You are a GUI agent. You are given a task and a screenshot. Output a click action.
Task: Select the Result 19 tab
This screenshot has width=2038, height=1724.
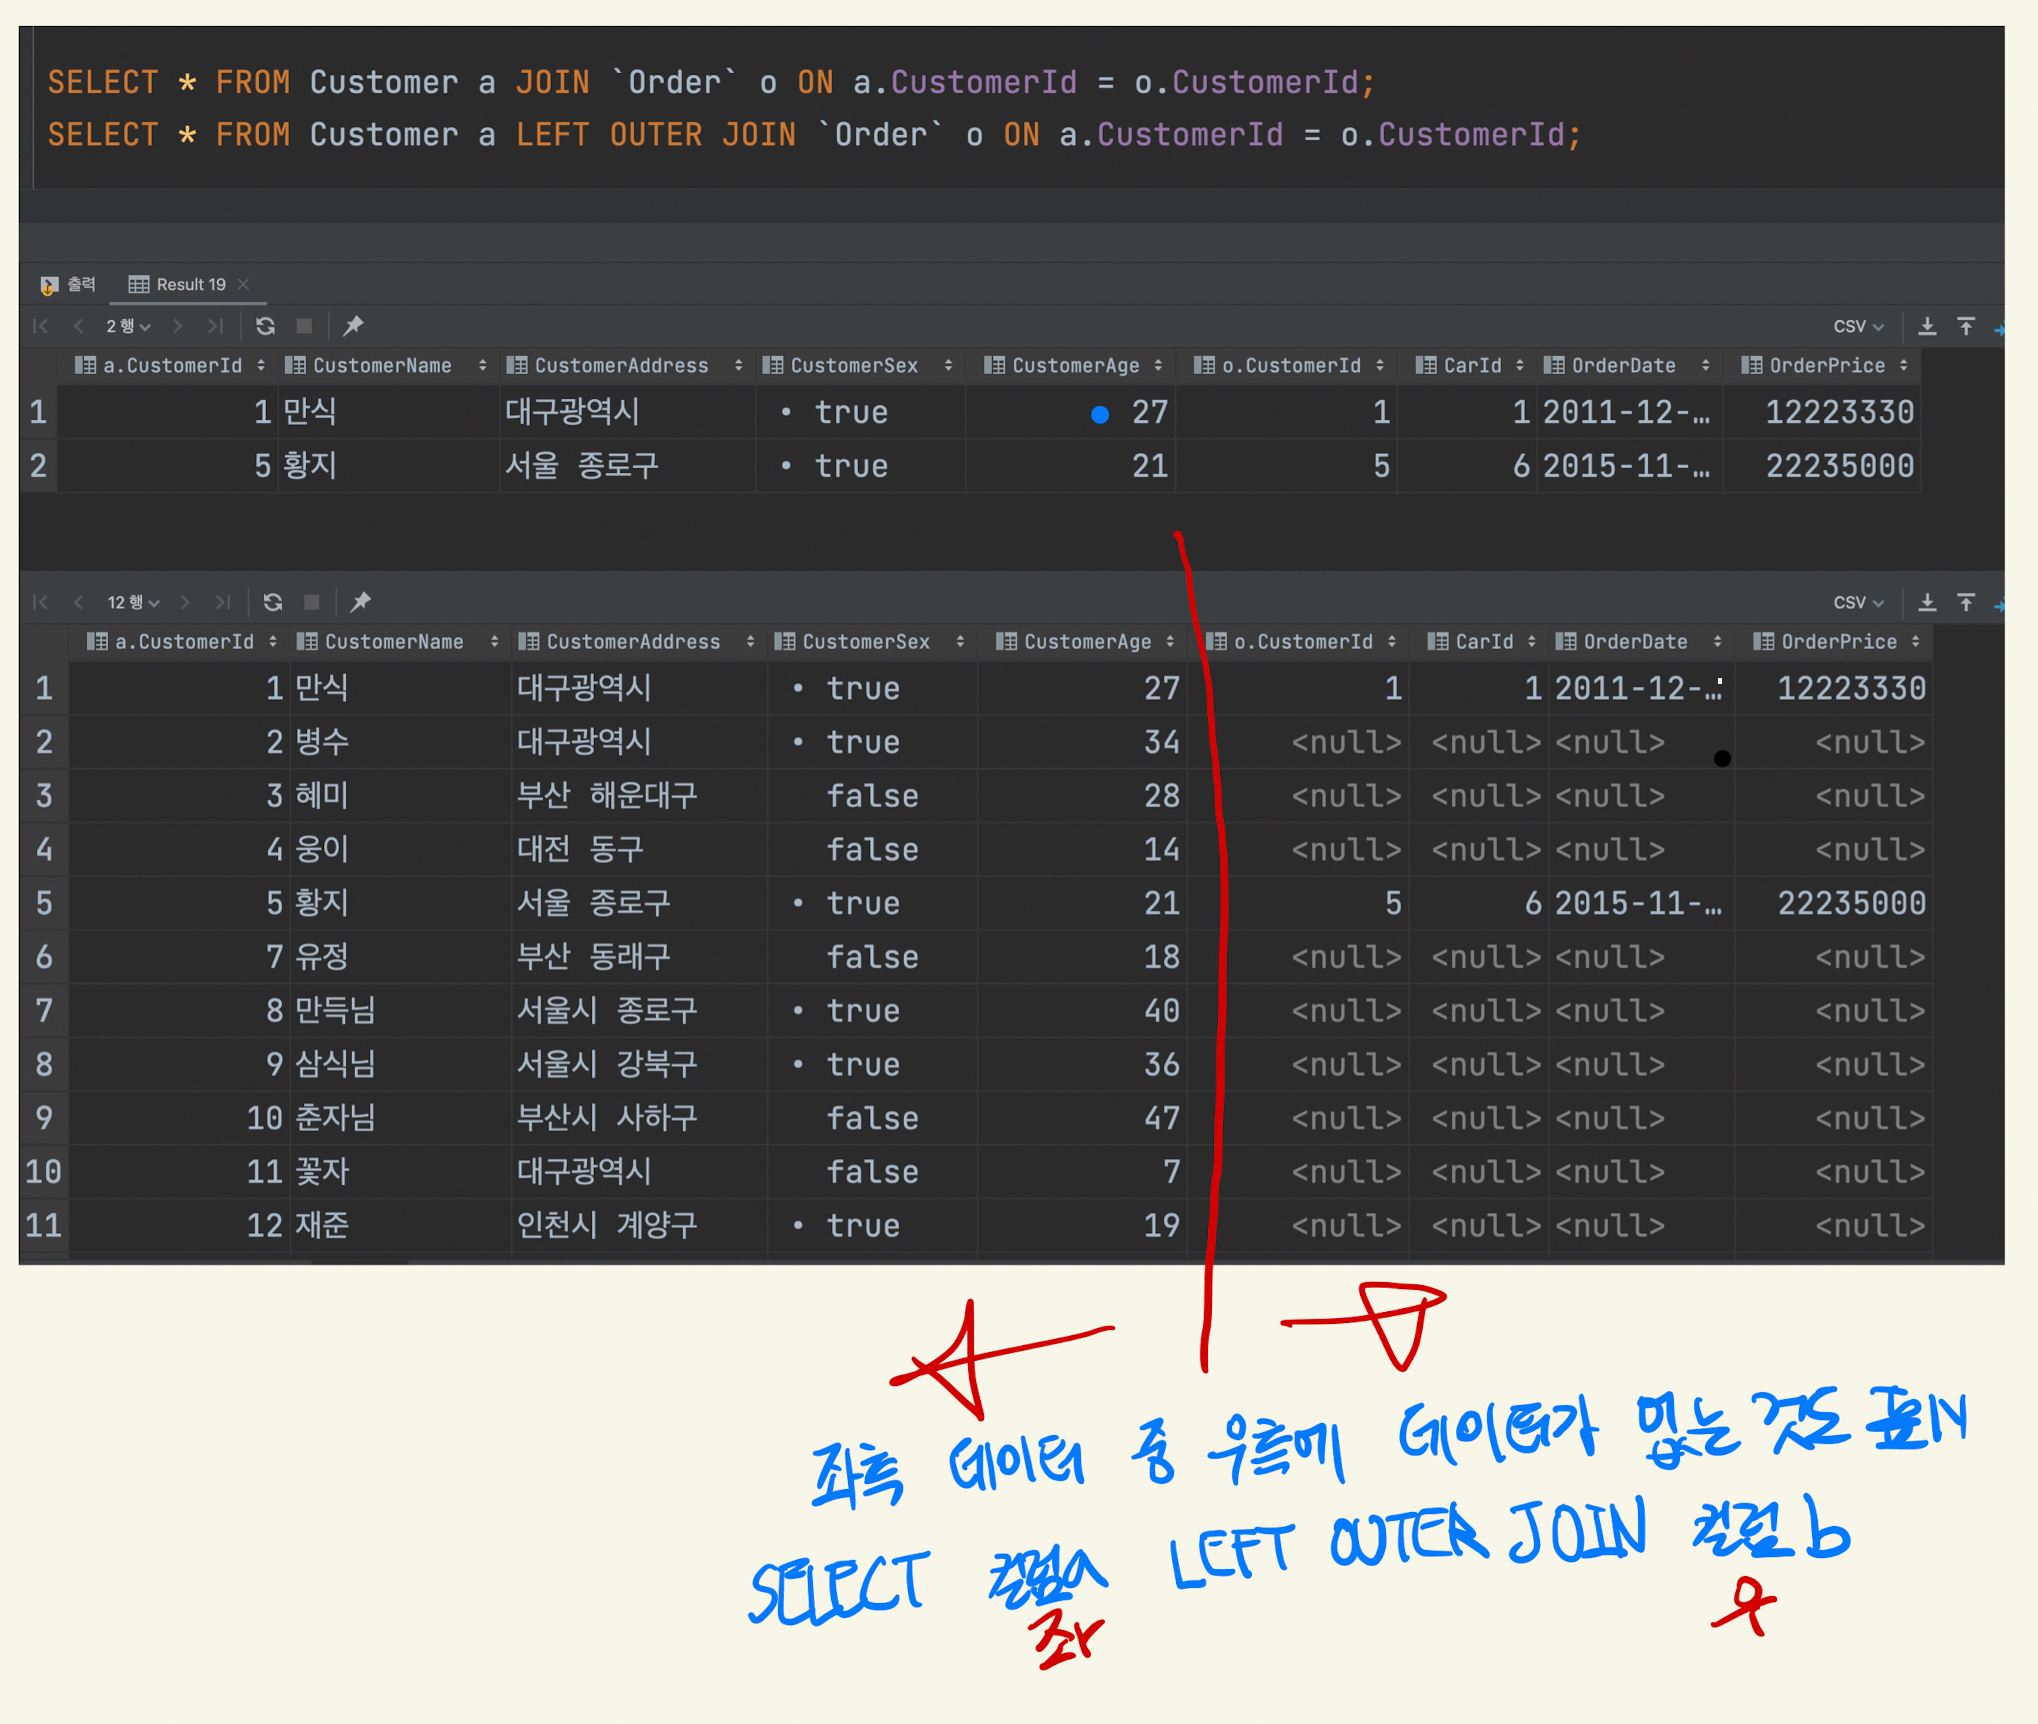point(190,284)
